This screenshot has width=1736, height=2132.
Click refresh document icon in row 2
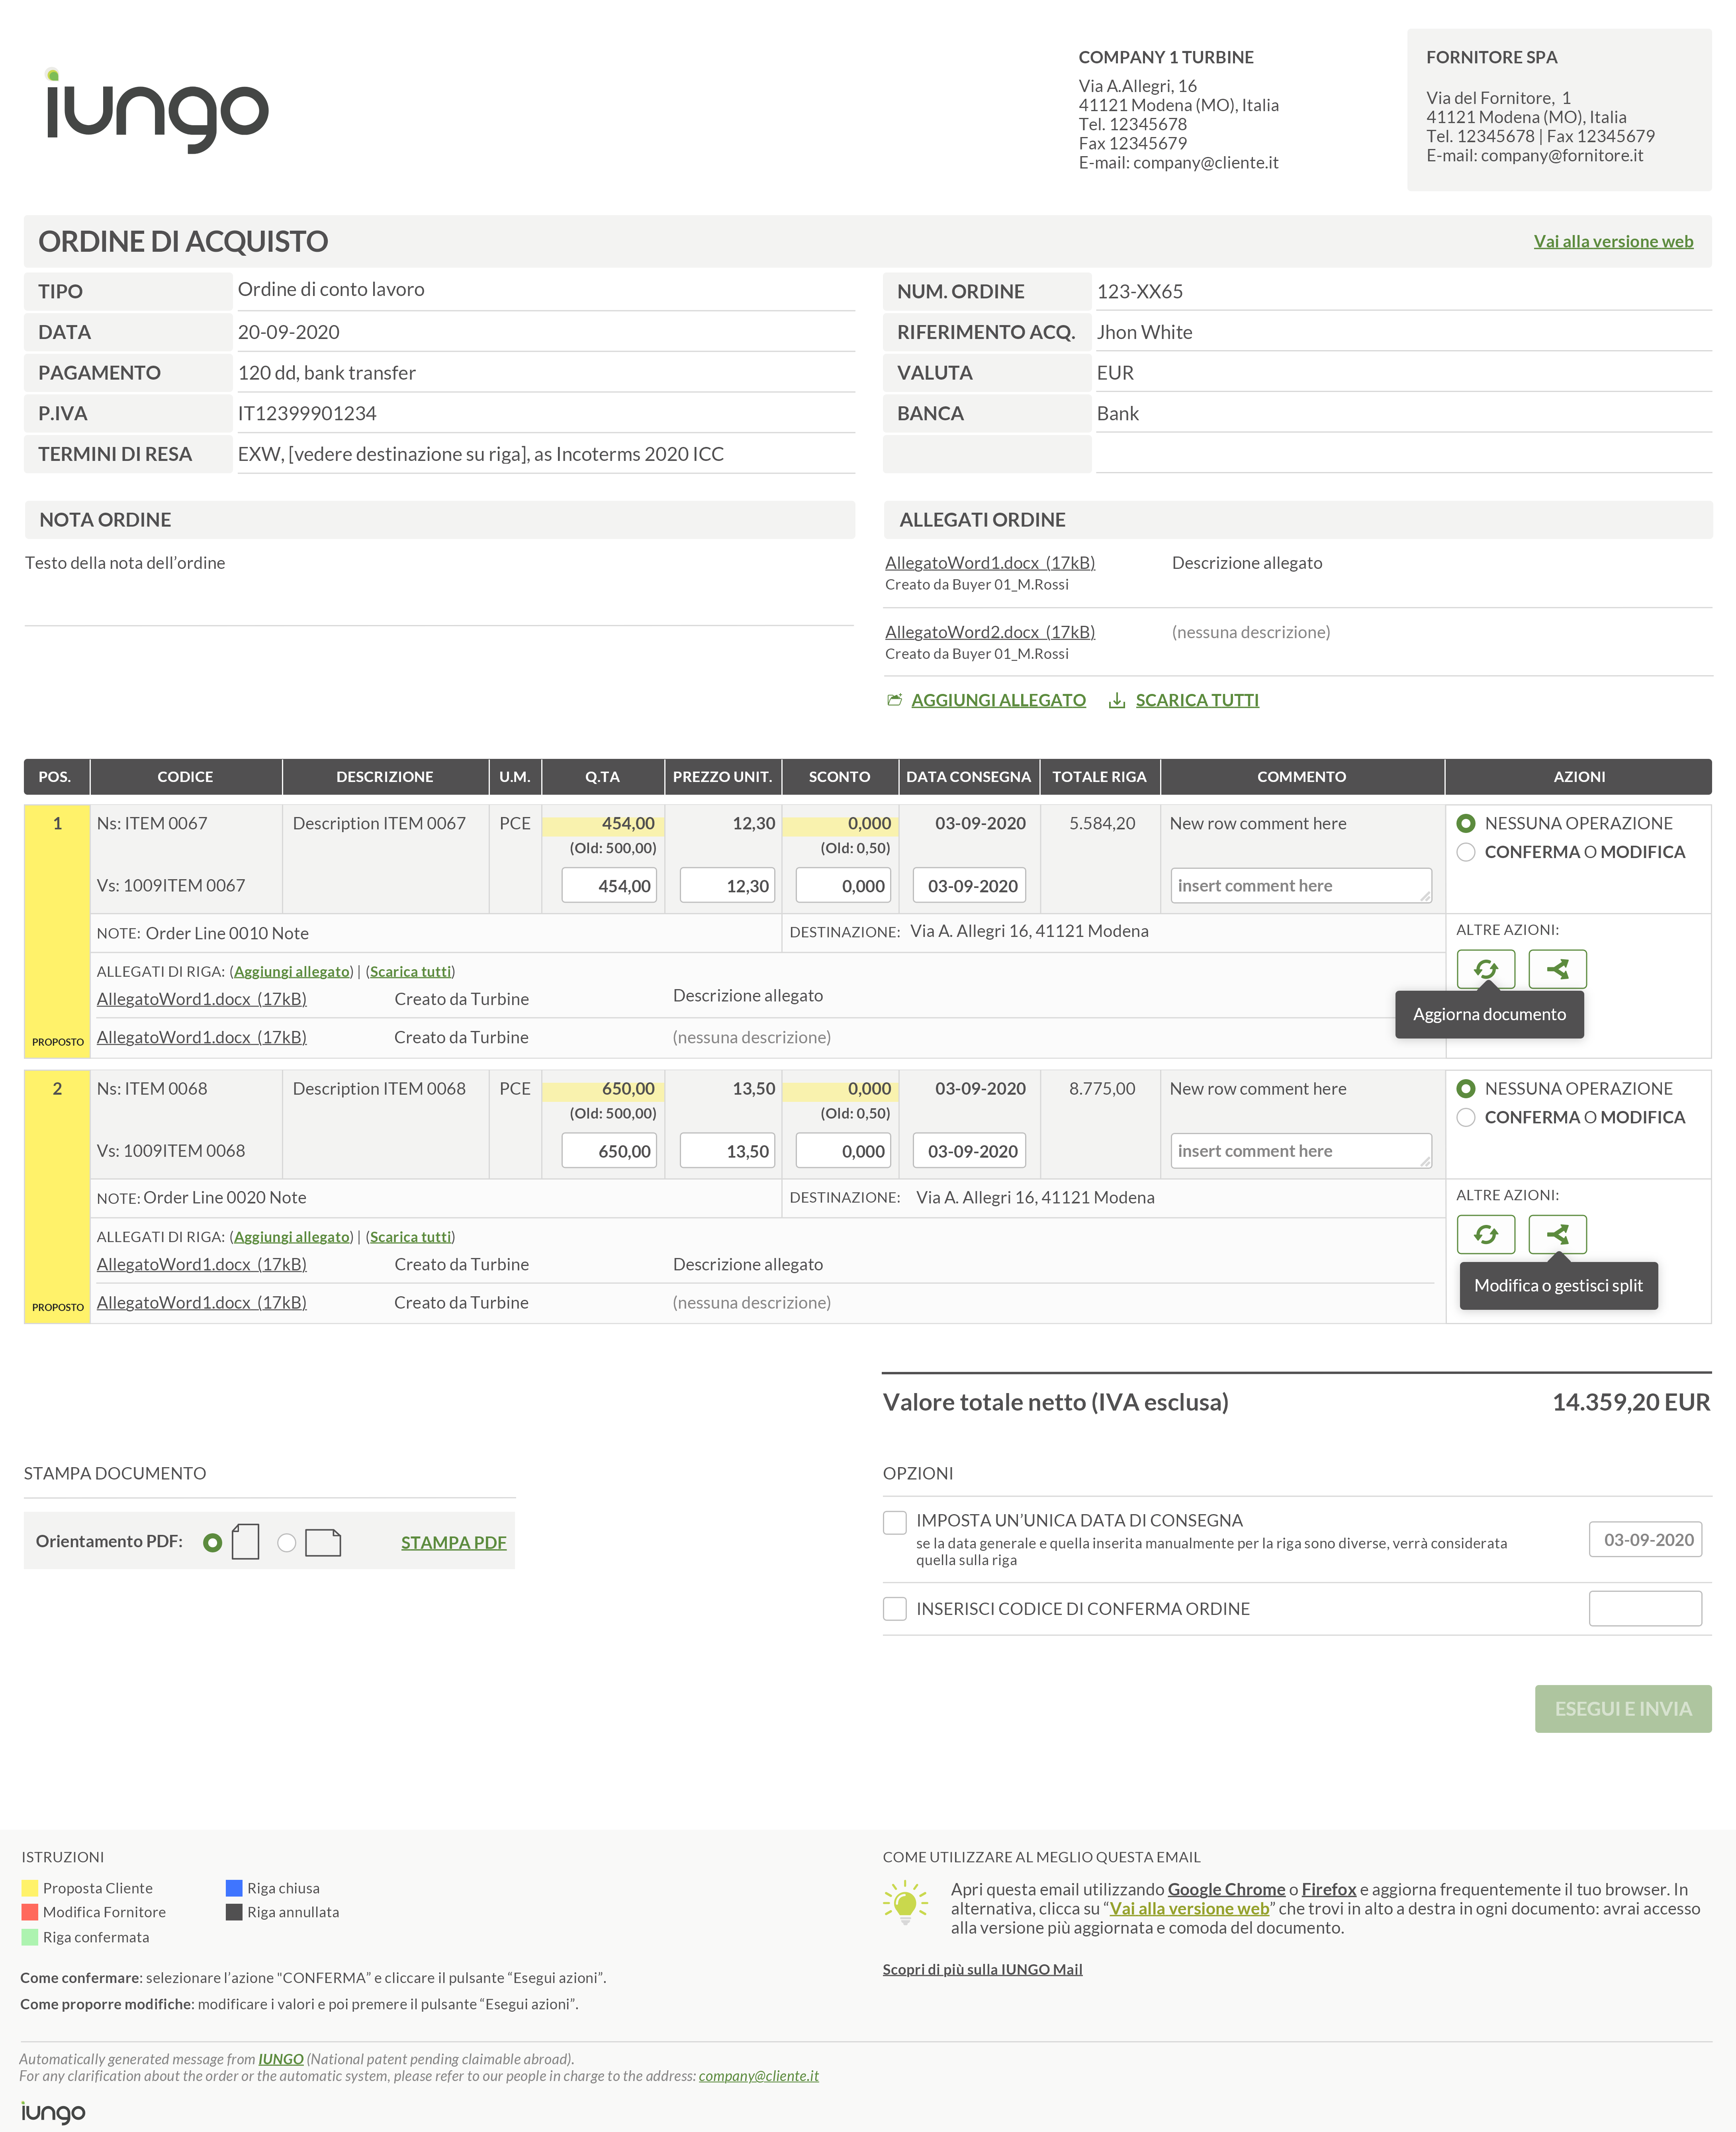click(1485, 1234)
